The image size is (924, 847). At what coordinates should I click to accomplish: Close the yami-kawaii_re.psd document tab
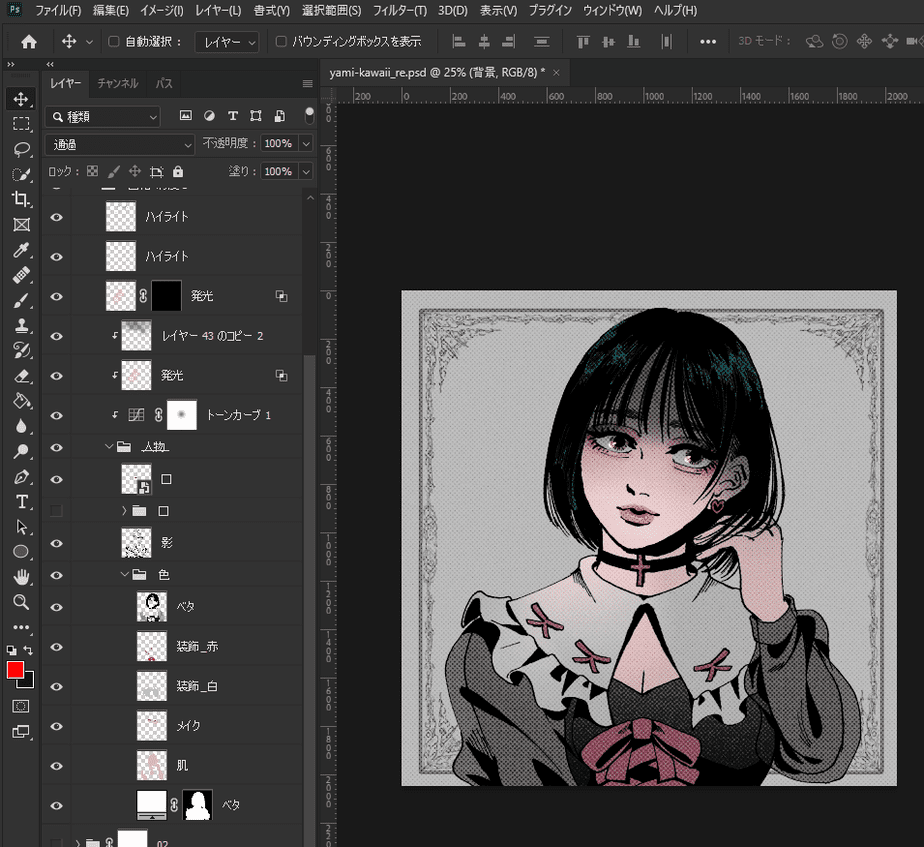556,72
